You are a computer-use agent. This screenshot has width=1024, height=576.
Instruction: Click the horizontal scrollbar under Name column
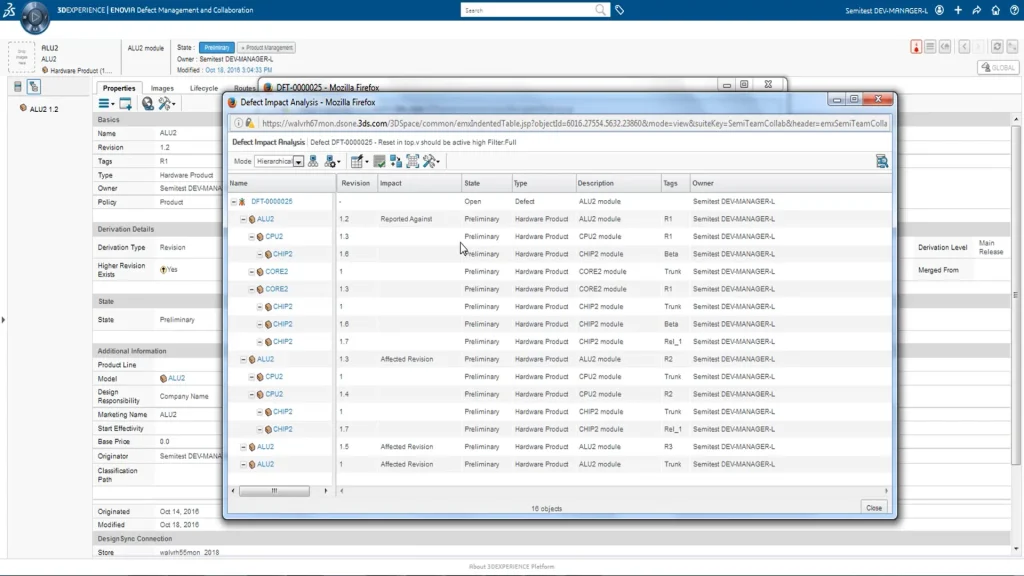point(275,491)
